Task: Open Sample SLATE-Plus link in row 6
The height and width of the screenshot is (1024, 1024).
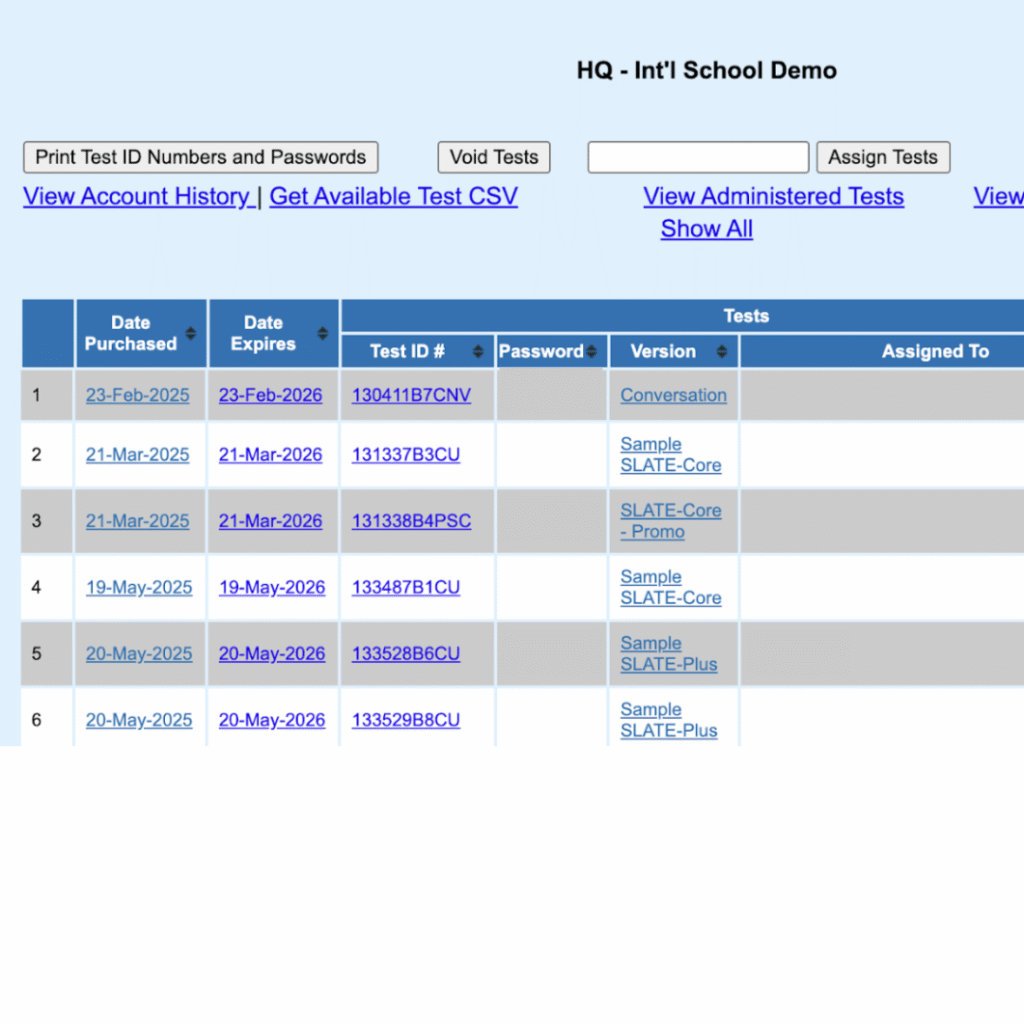Action: (x=668, y=720)
